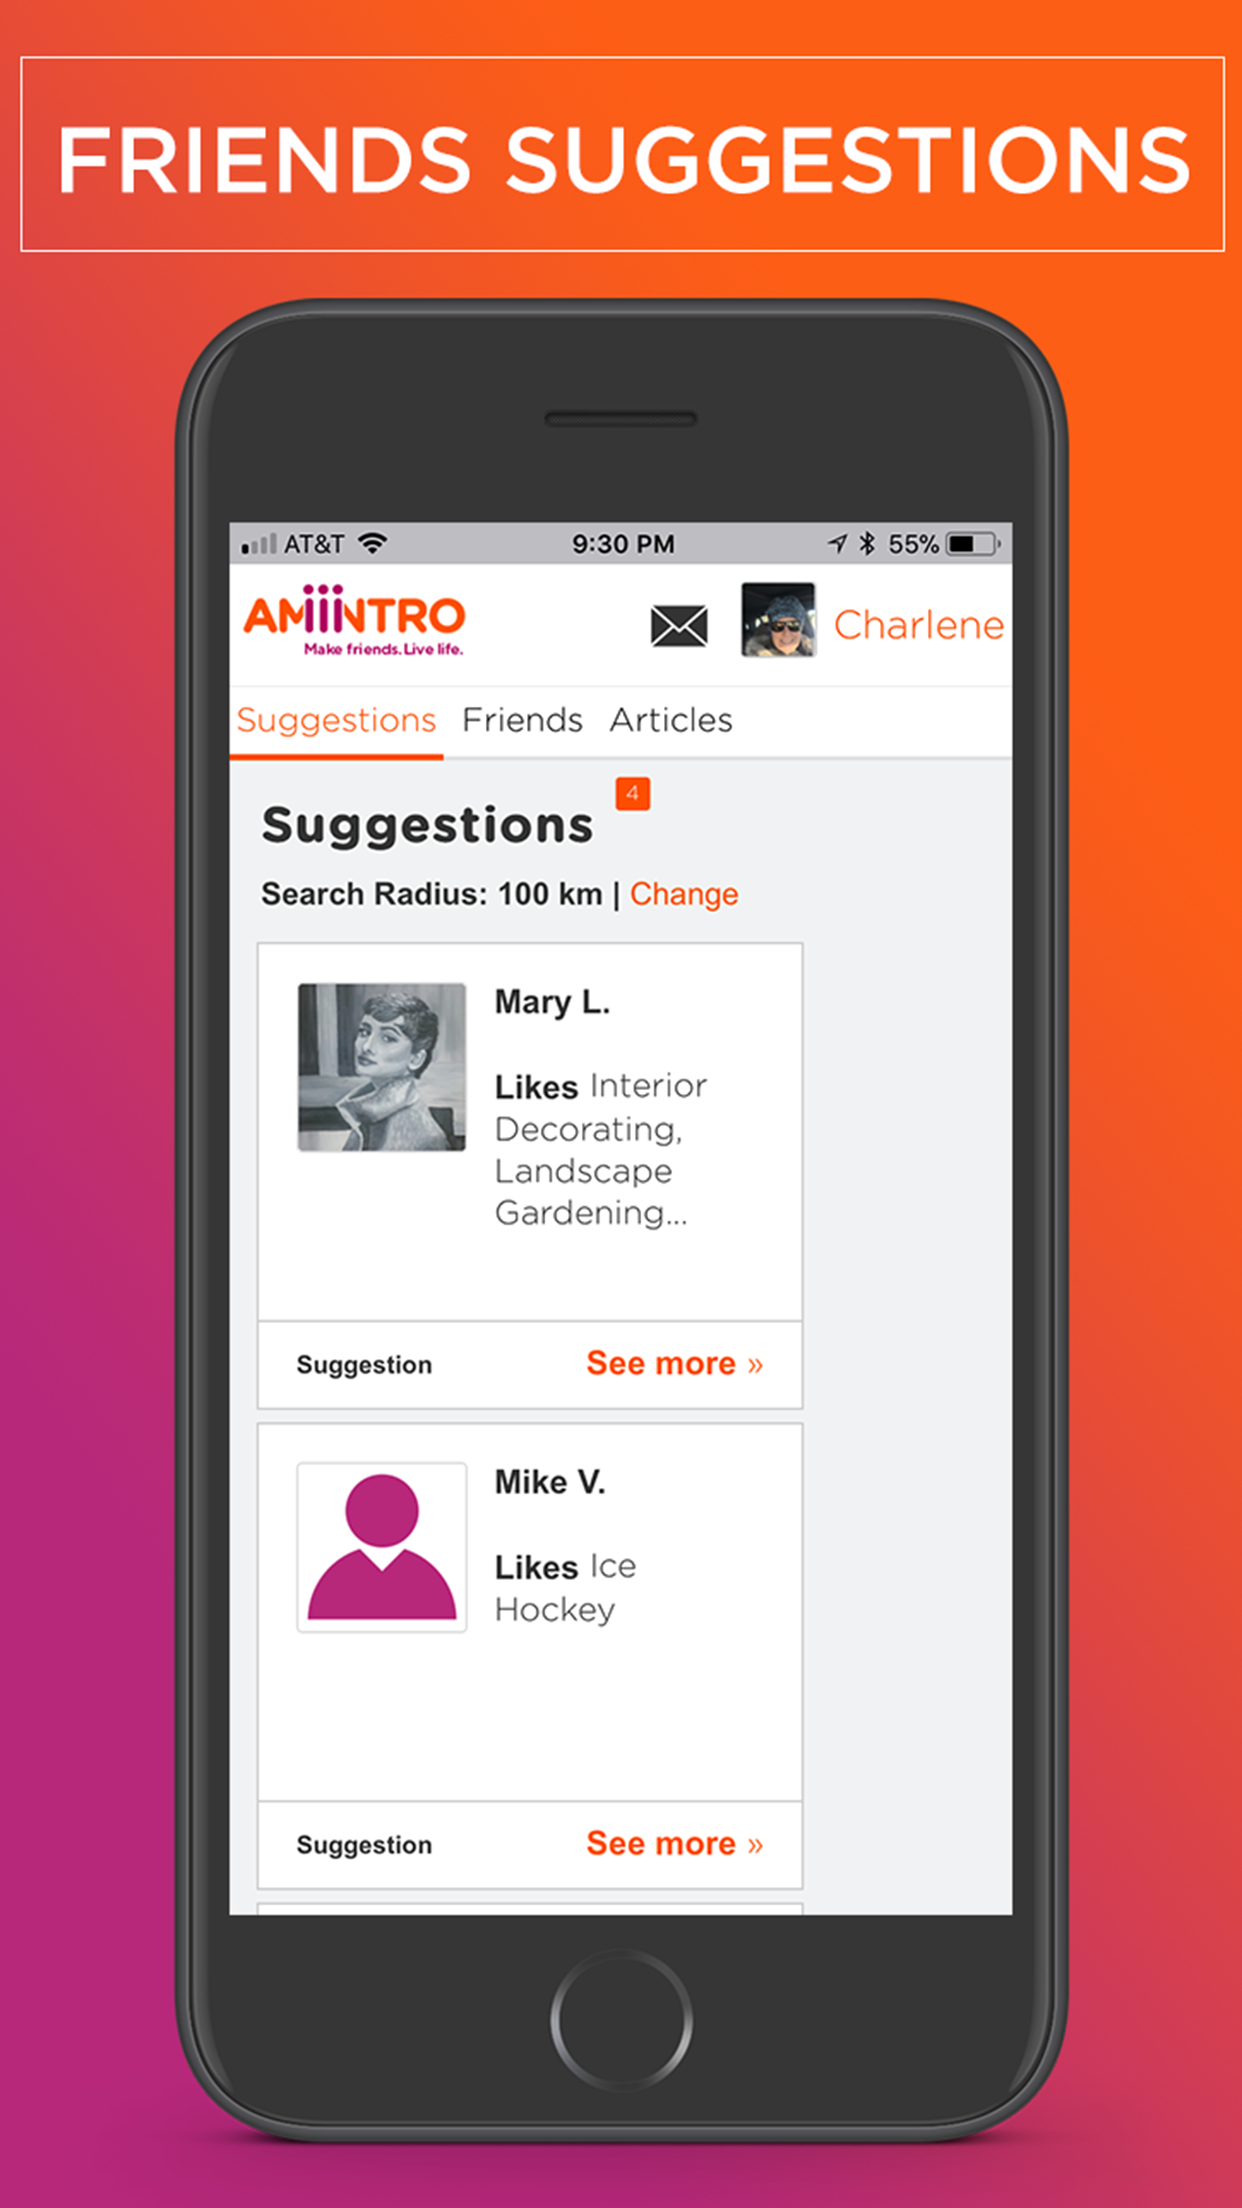This screenshot has width=1242, height=2208.
Task: Tap the Wi-Fi status icon
Action: pyautogui.click(x=373, y=544)
